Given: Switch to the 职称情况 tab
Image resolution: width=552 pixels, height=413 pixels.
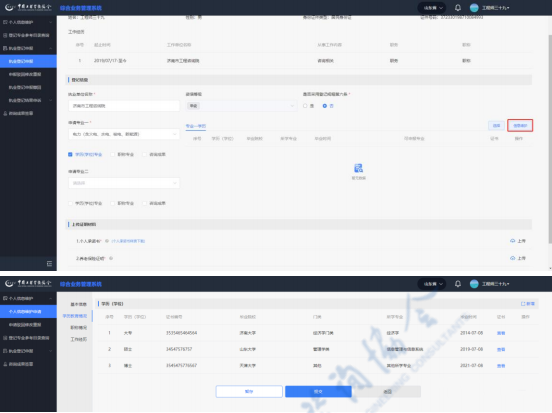Looking at the screenshot, I should point(78,327).
